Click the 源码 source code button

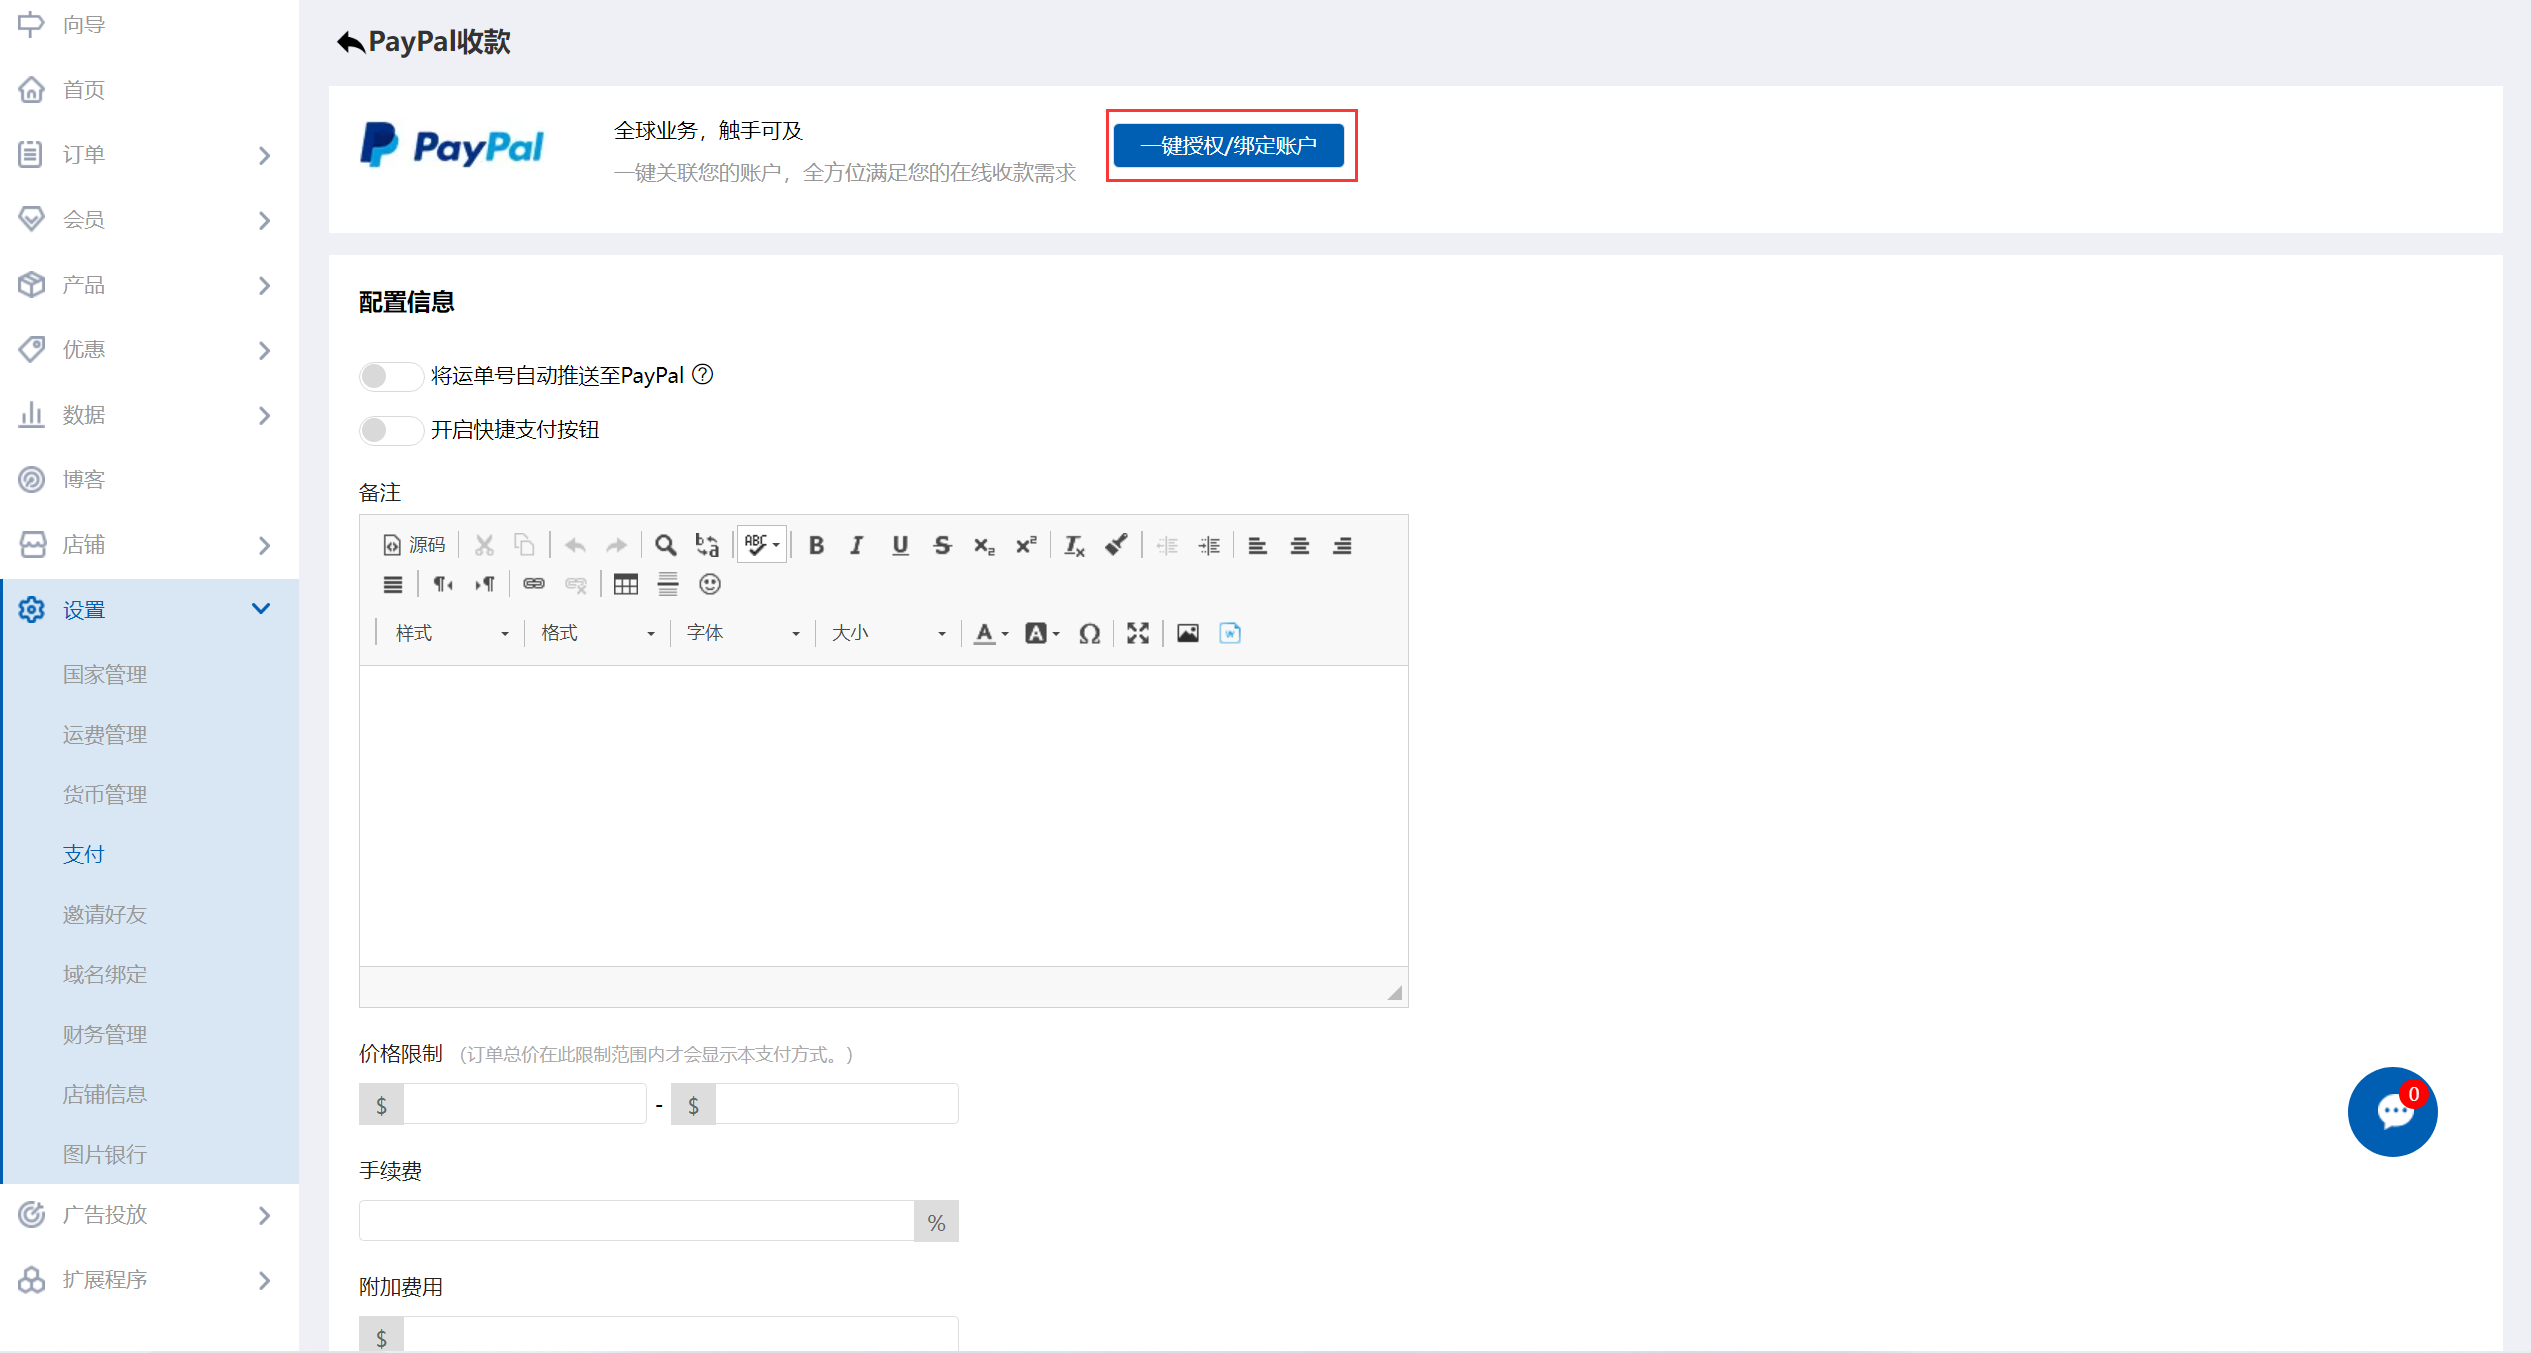pyautogui.click(x=413, y=545)
